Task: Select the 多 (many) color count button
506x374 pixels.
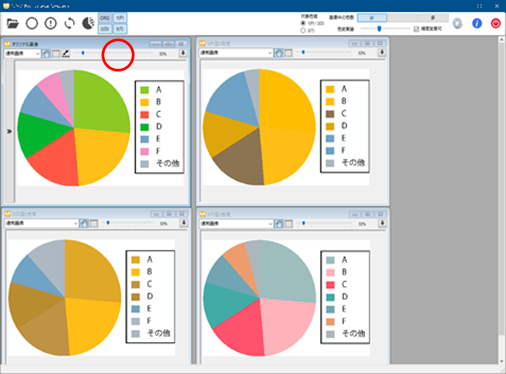Action: pyautogui.click(x=432, y=18)
